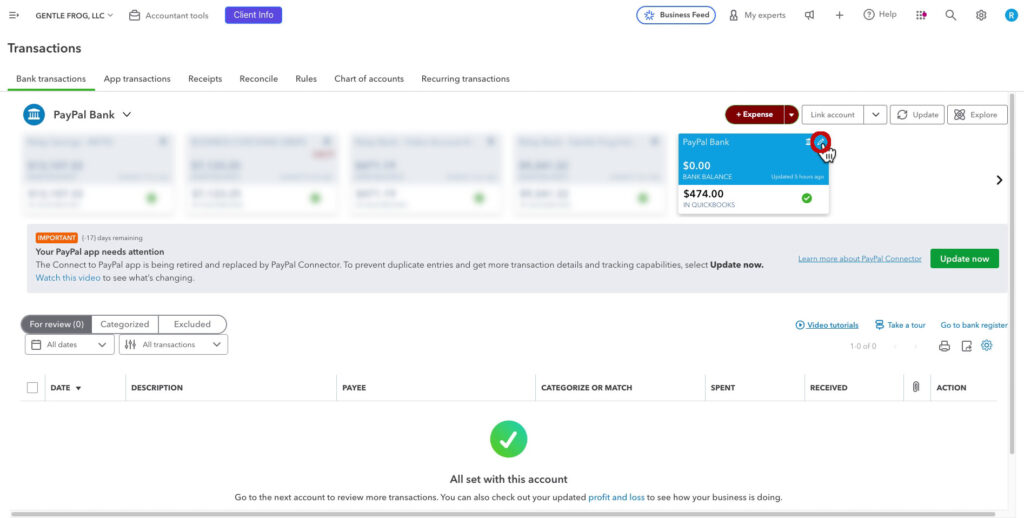Click the Go to bank register link

tap(974, 325)
